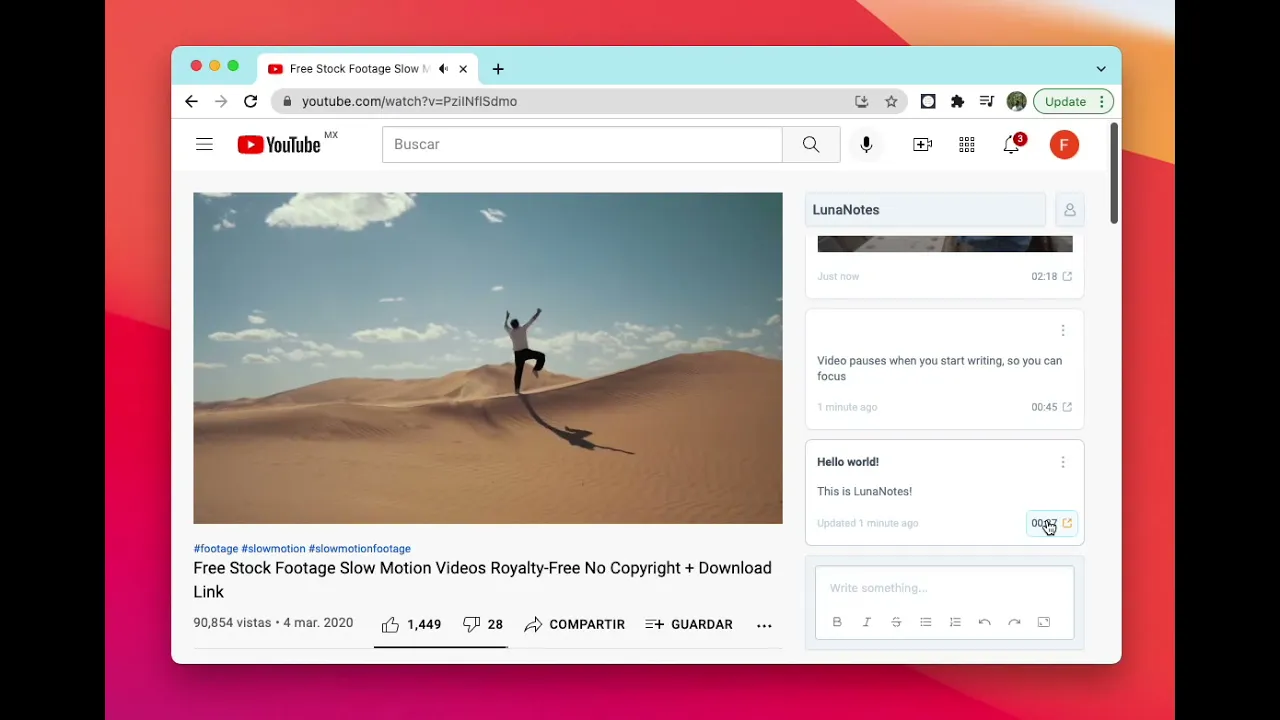This screenshot has width=1280, height=720.
Task: Open the LunaNotes user account icon
Action: (x=1070, y=210)
